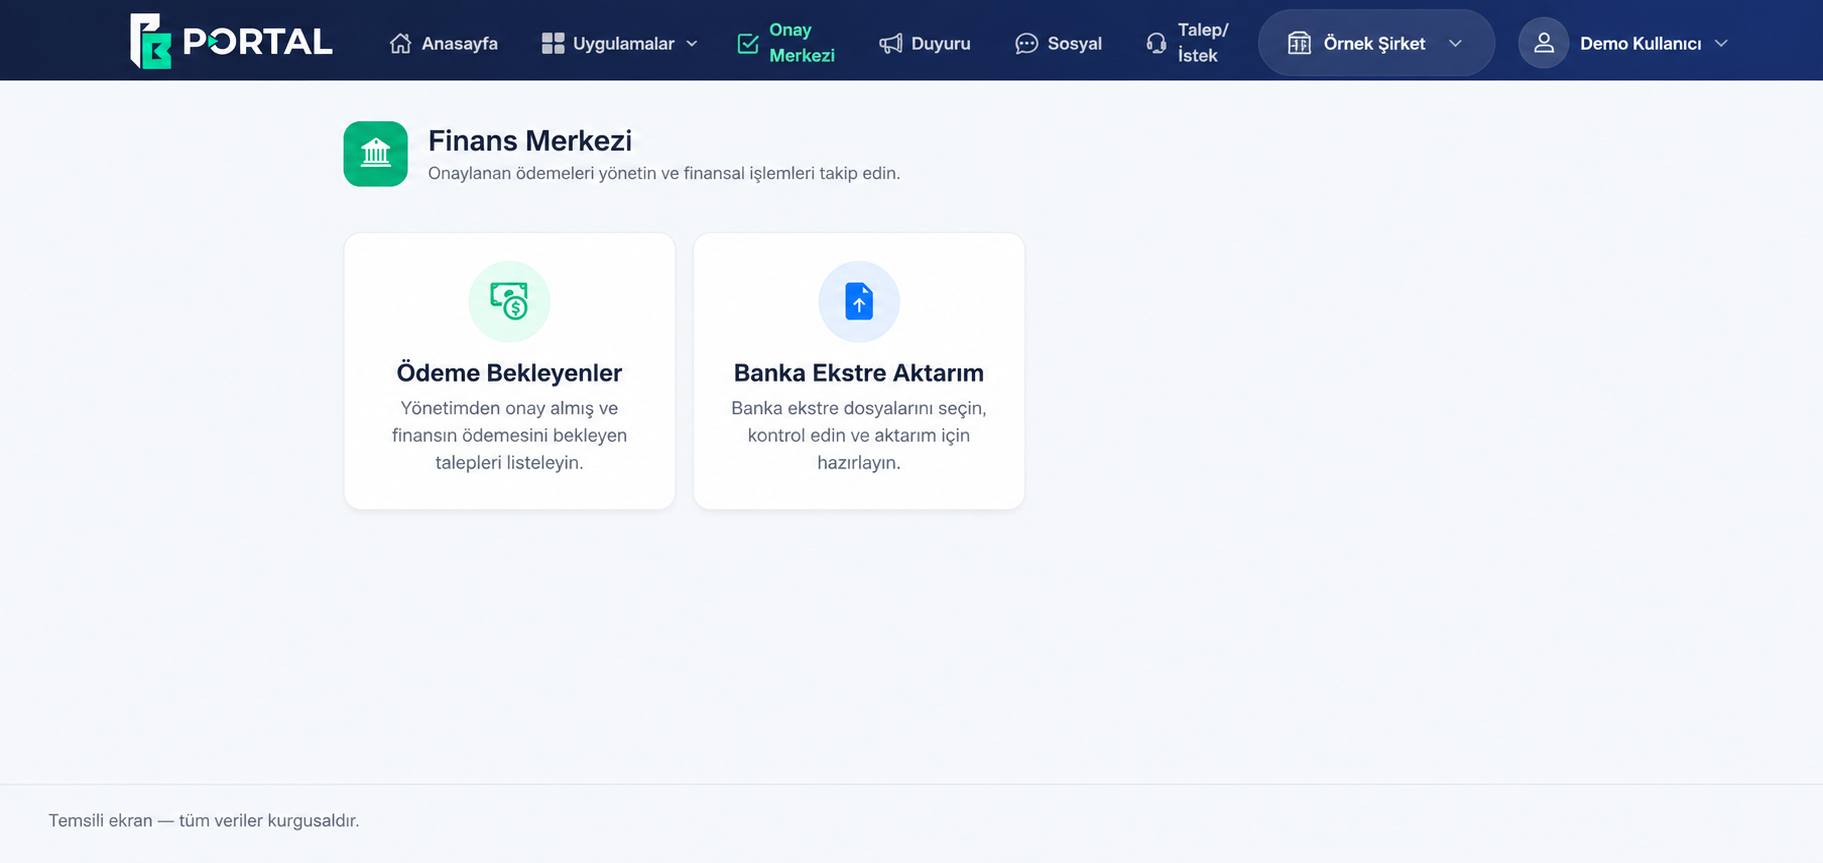Expand the chevron next to Demo Kullanıcı
The width and height of the screenshot is (1823, 863).
(1721, 43)
